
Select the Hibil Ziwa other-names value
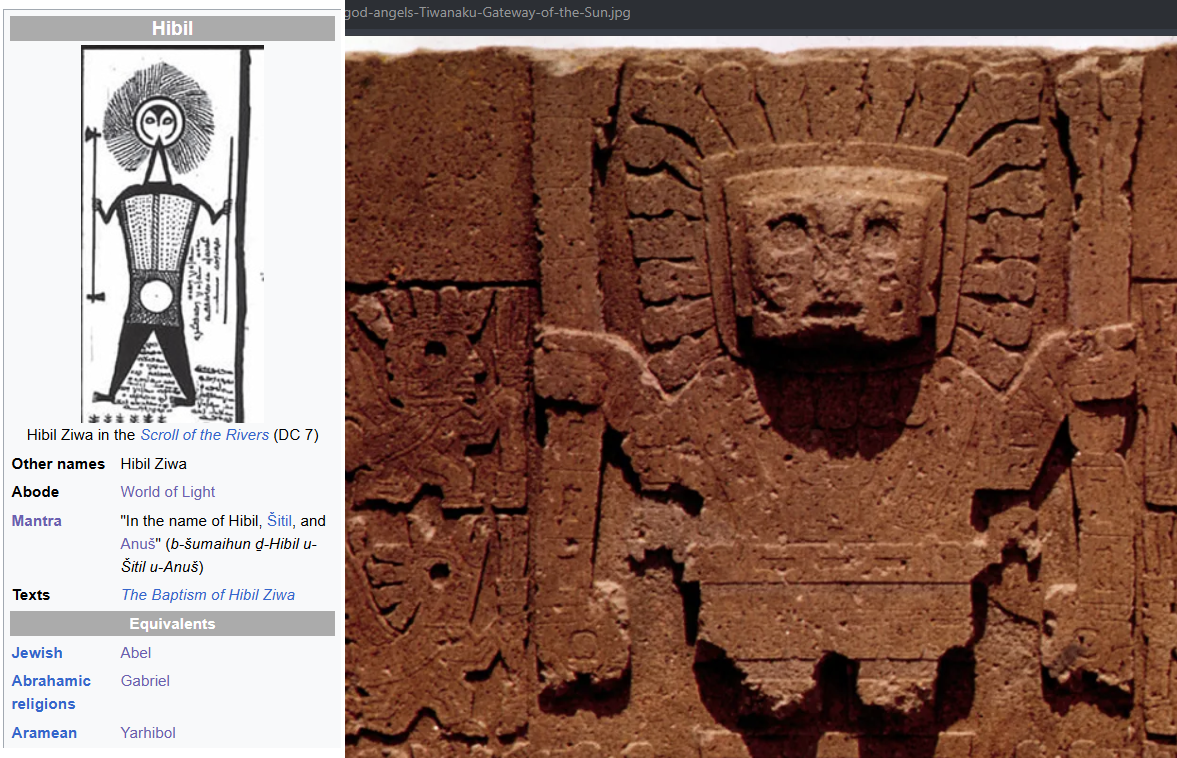click(154, 465)
